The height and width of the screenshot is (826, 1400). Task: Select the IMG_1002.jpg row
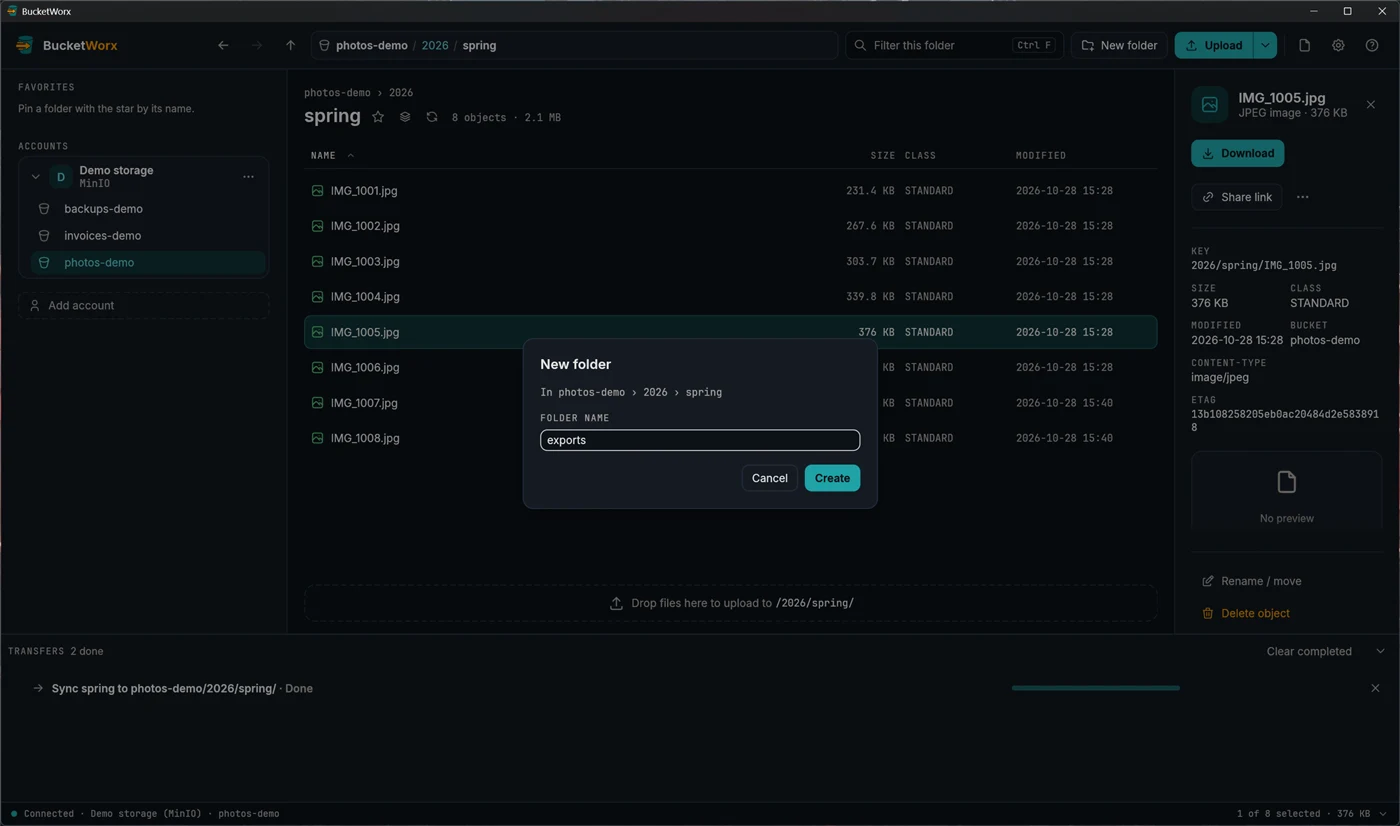pos(730,226)
